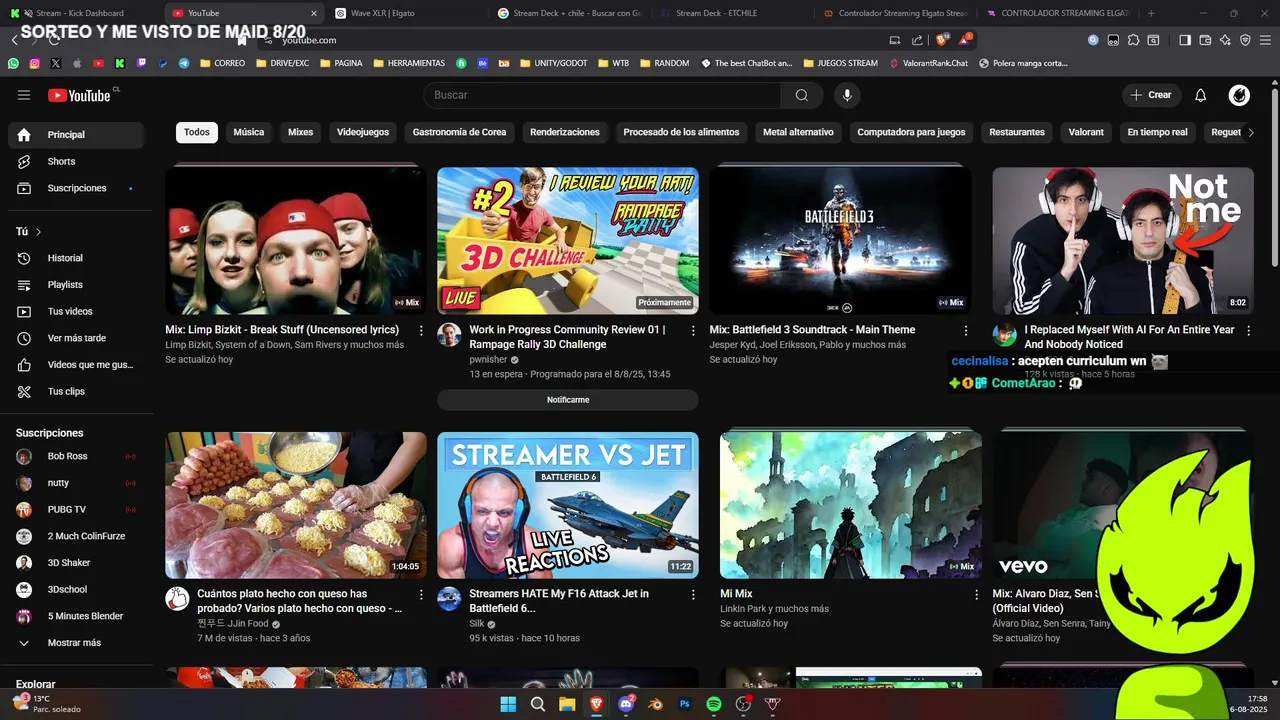Switch to Stream Kick Dashboard tab

(x=80, y=13)
